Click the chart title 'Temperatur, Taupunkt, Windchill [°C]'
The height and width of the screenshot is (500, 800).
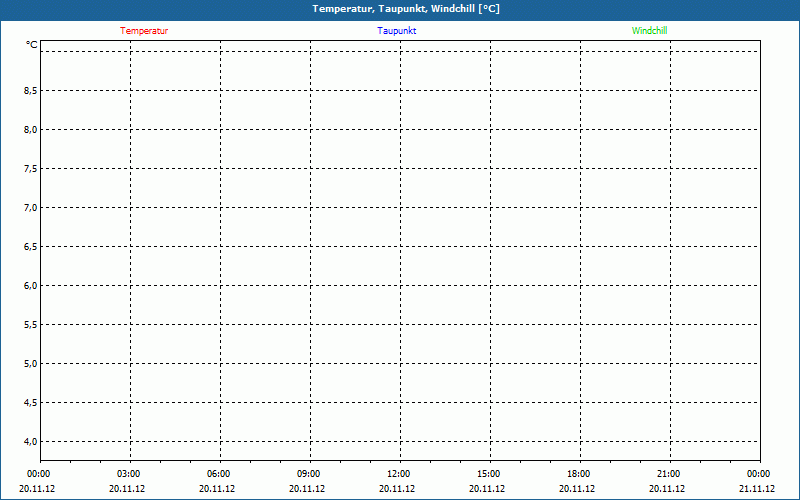(406, 9)
